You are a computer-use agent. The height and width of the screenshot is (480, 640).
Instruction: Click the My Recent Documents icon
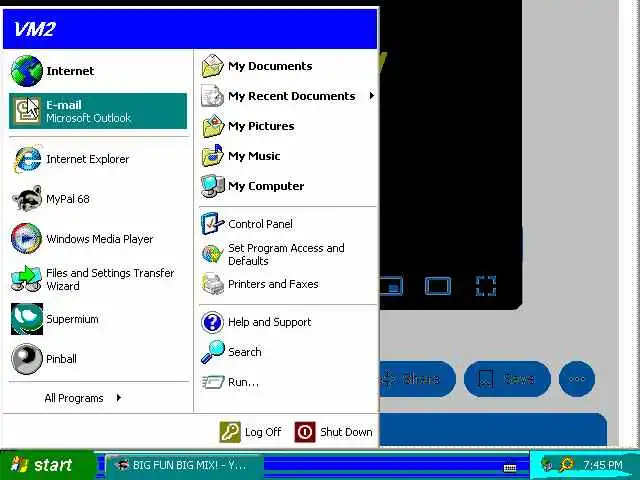coord(213,96)
